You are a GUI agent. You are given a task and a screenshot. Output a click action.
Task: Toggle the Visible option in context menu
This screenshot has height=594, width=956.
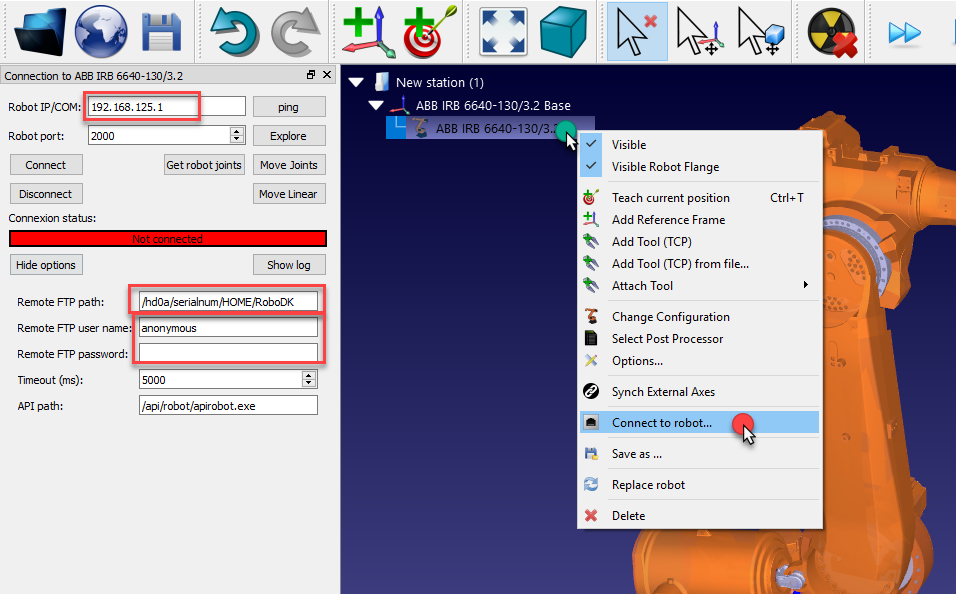pyautogui.click(x=629, y=145)
